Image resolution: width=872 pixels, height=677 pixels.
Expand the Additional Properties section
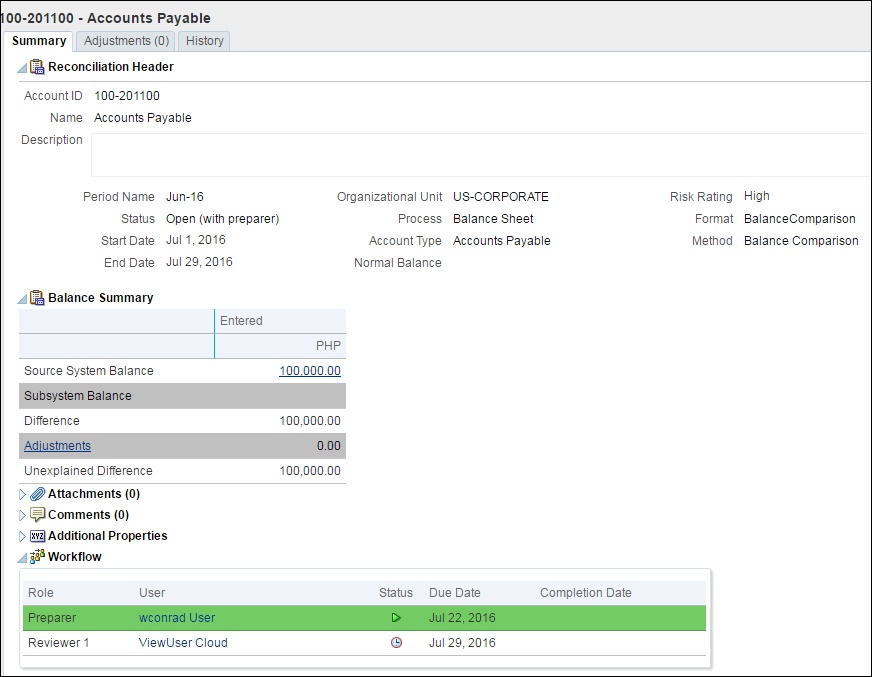[23, 535]
